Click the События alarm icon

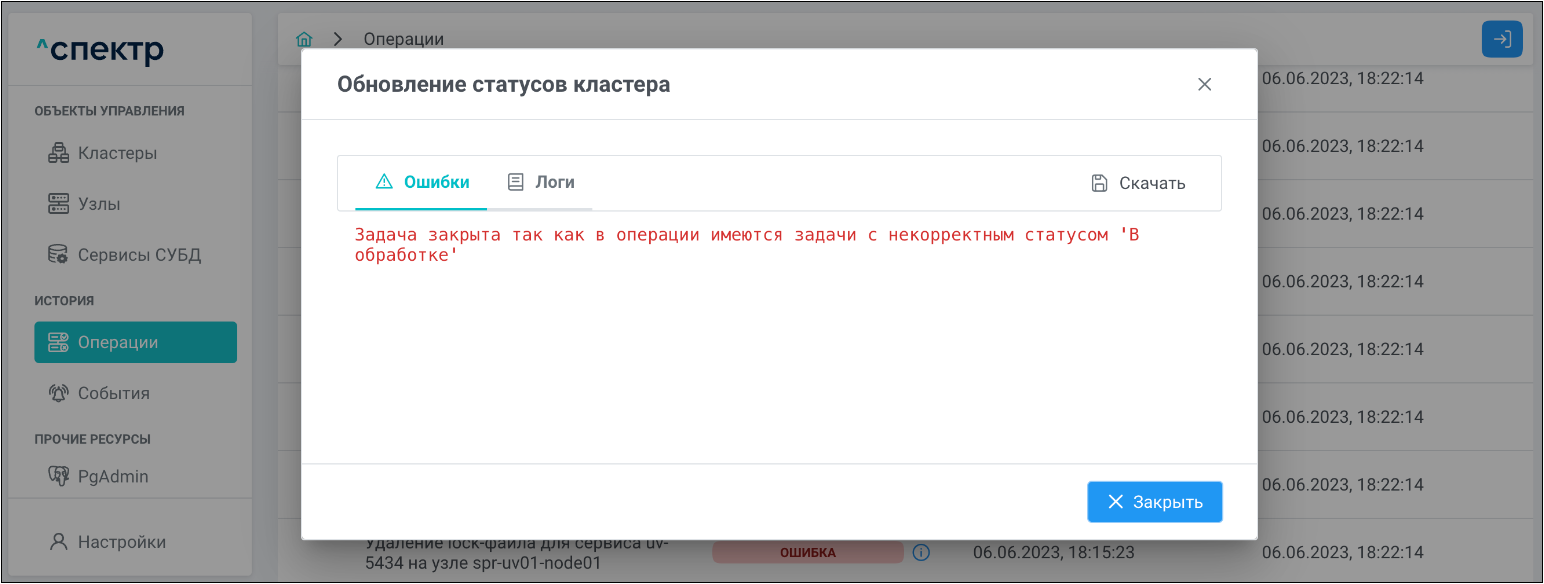pos(58,393)
